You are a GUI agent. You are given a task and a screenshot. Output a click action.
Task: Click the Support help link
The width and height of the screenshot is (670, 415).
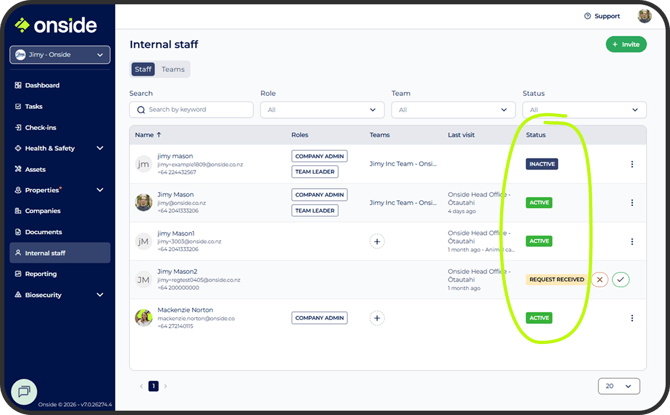click(602, 16)
